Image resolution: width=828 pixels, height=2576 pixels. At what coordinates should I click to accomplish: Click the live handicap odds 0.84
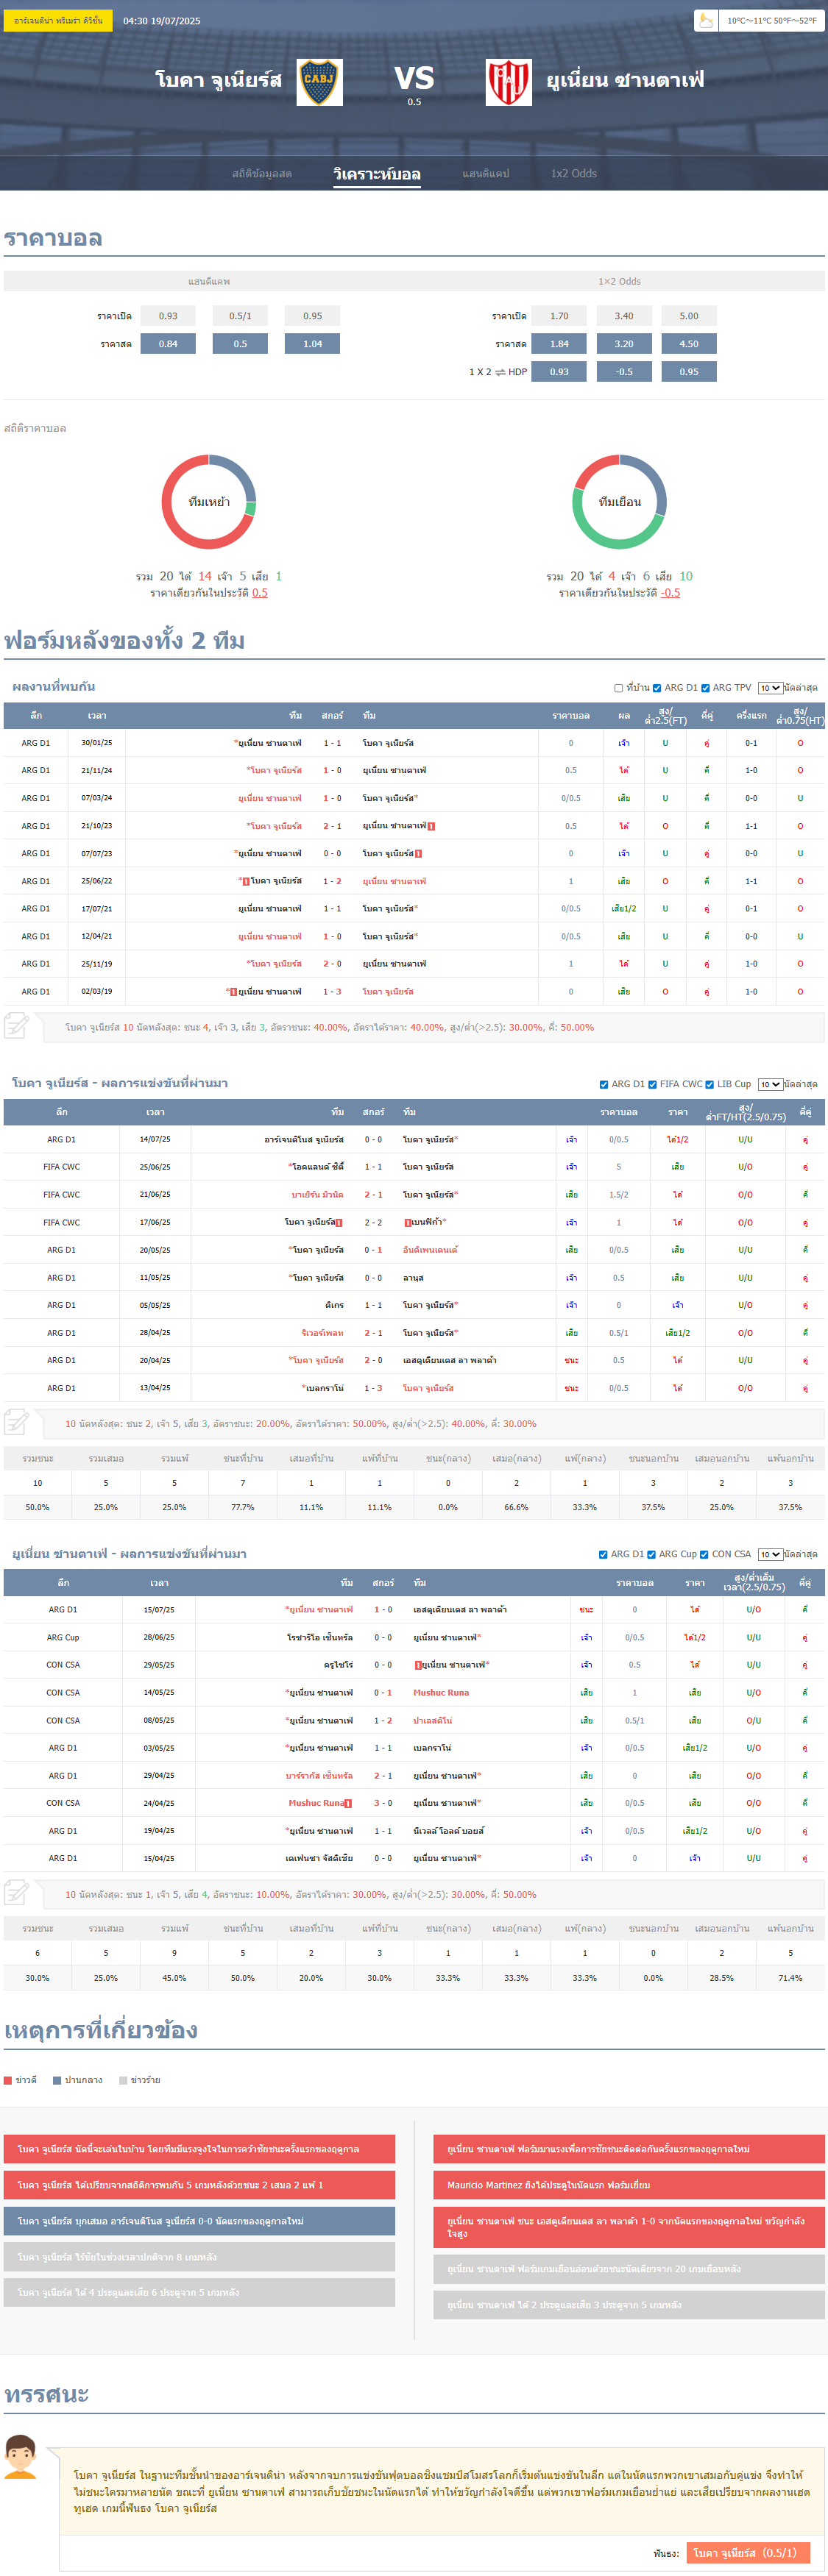pos(168,344)
